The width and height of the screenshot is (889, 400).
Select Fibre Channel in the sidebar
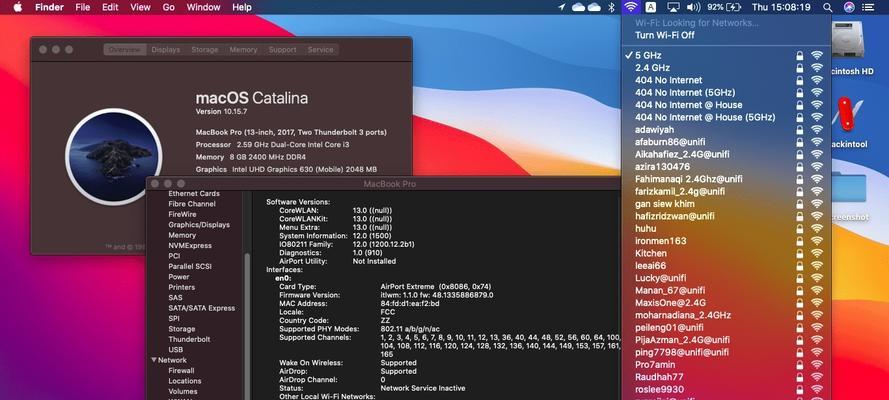[x=192, y=204]
